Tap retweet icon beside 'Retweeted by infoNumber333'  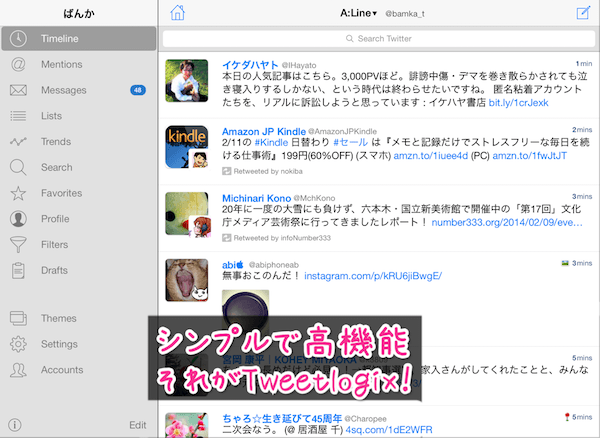click(227, 238)
